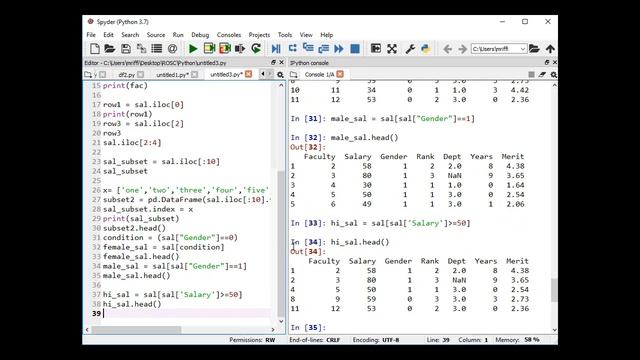The image size is (640, 360).
Task: Open the Search menu
Action: click(130, 35)
